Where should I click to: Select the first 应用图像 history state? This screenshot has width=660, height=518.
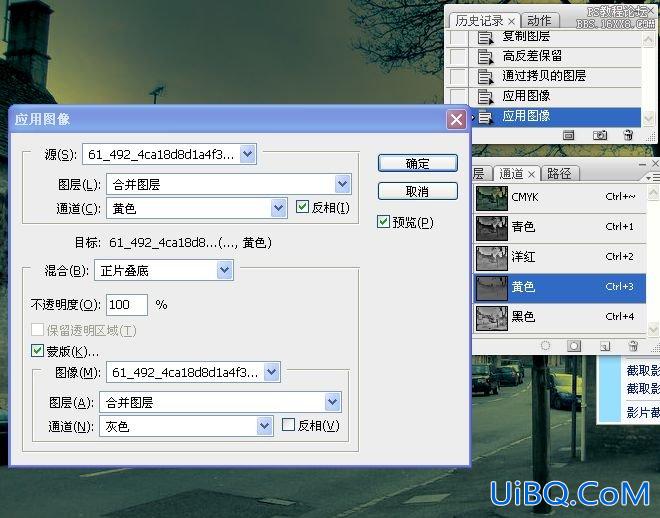555,96
